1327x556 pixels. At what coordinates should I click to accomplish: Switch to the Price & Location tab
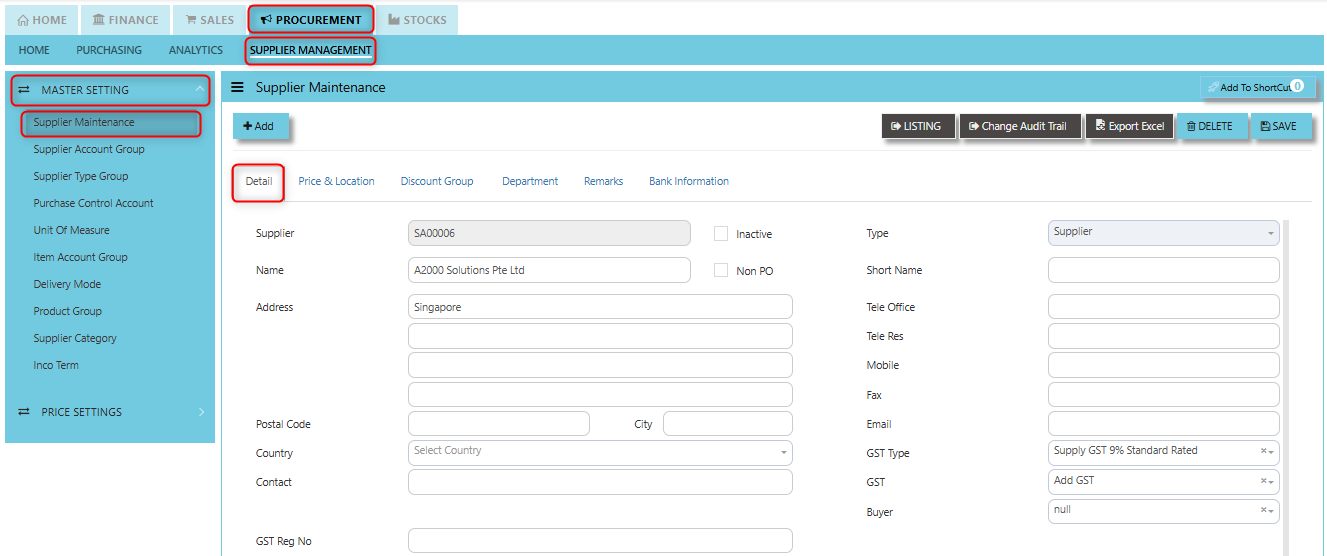click(336, 181)
